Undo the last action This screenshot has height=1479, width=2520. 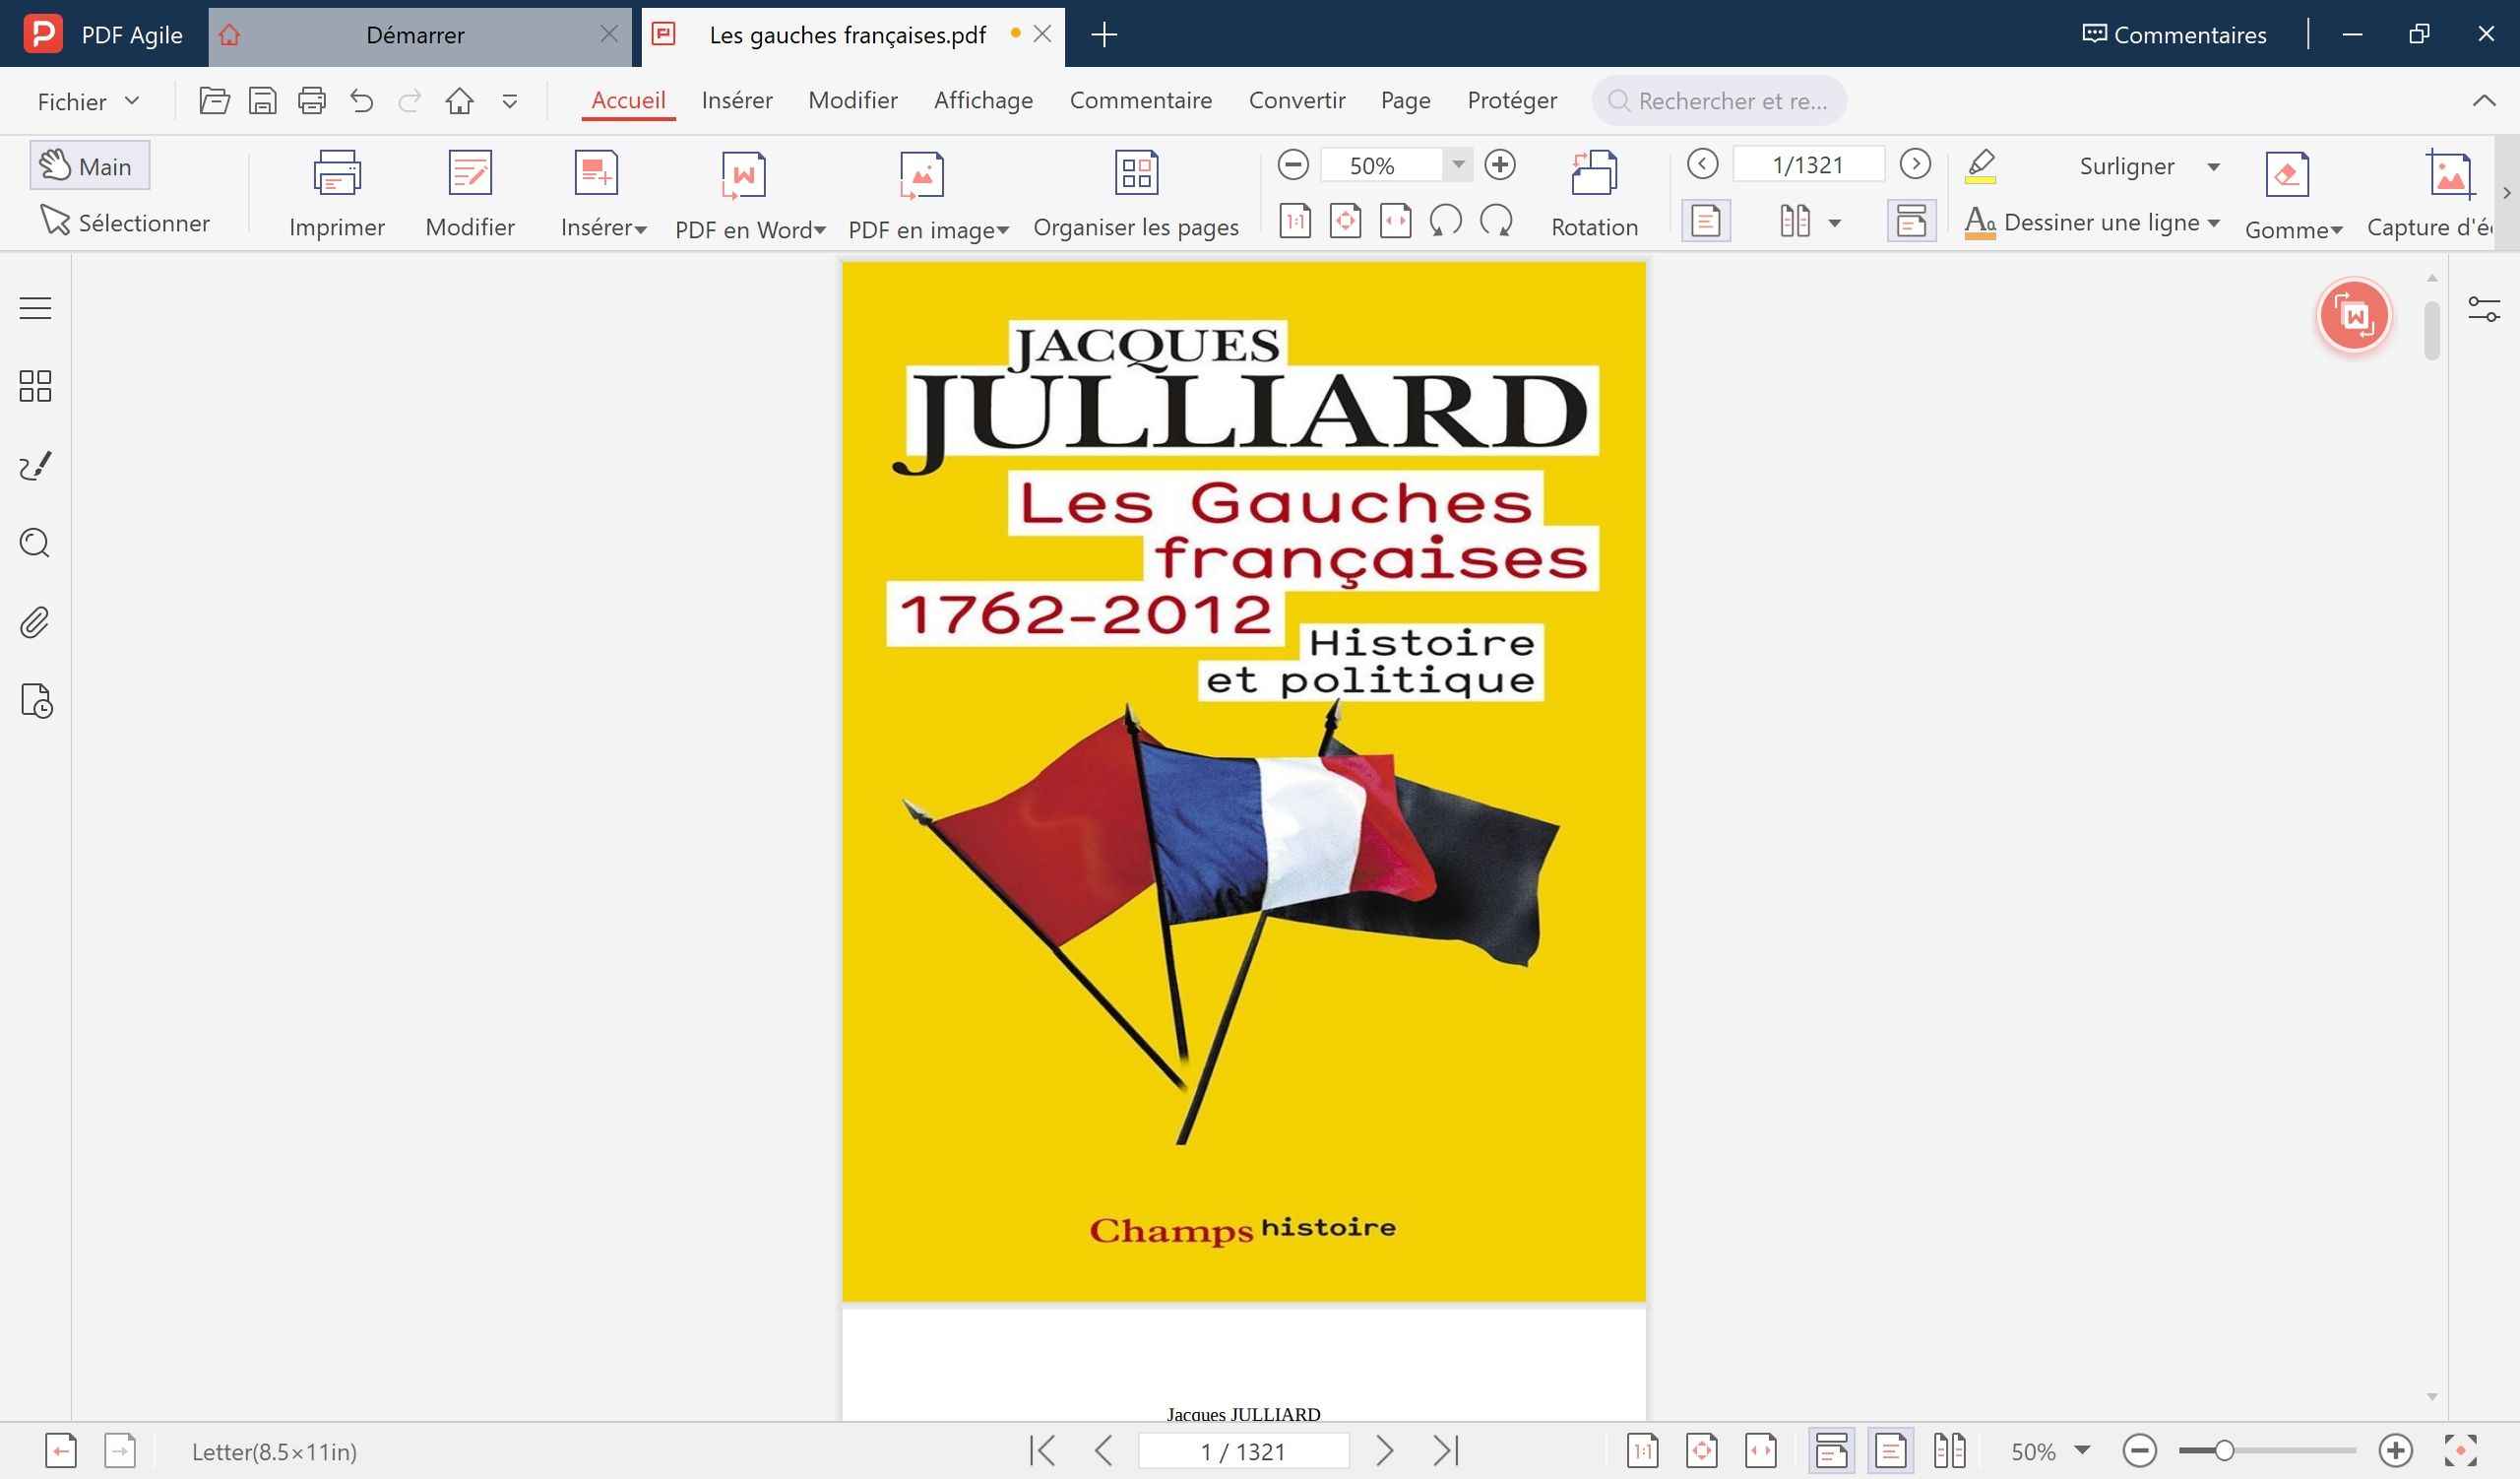[361, 101]
